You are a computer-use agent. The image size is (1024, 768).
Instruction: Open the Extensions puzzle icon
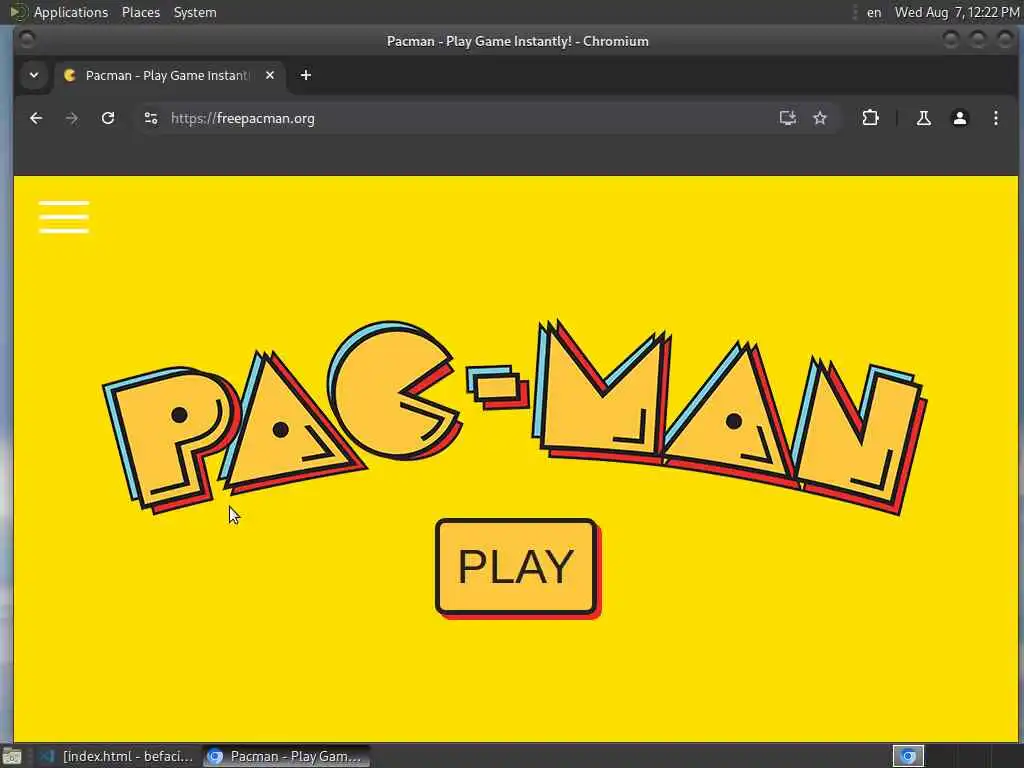(870, 118)
